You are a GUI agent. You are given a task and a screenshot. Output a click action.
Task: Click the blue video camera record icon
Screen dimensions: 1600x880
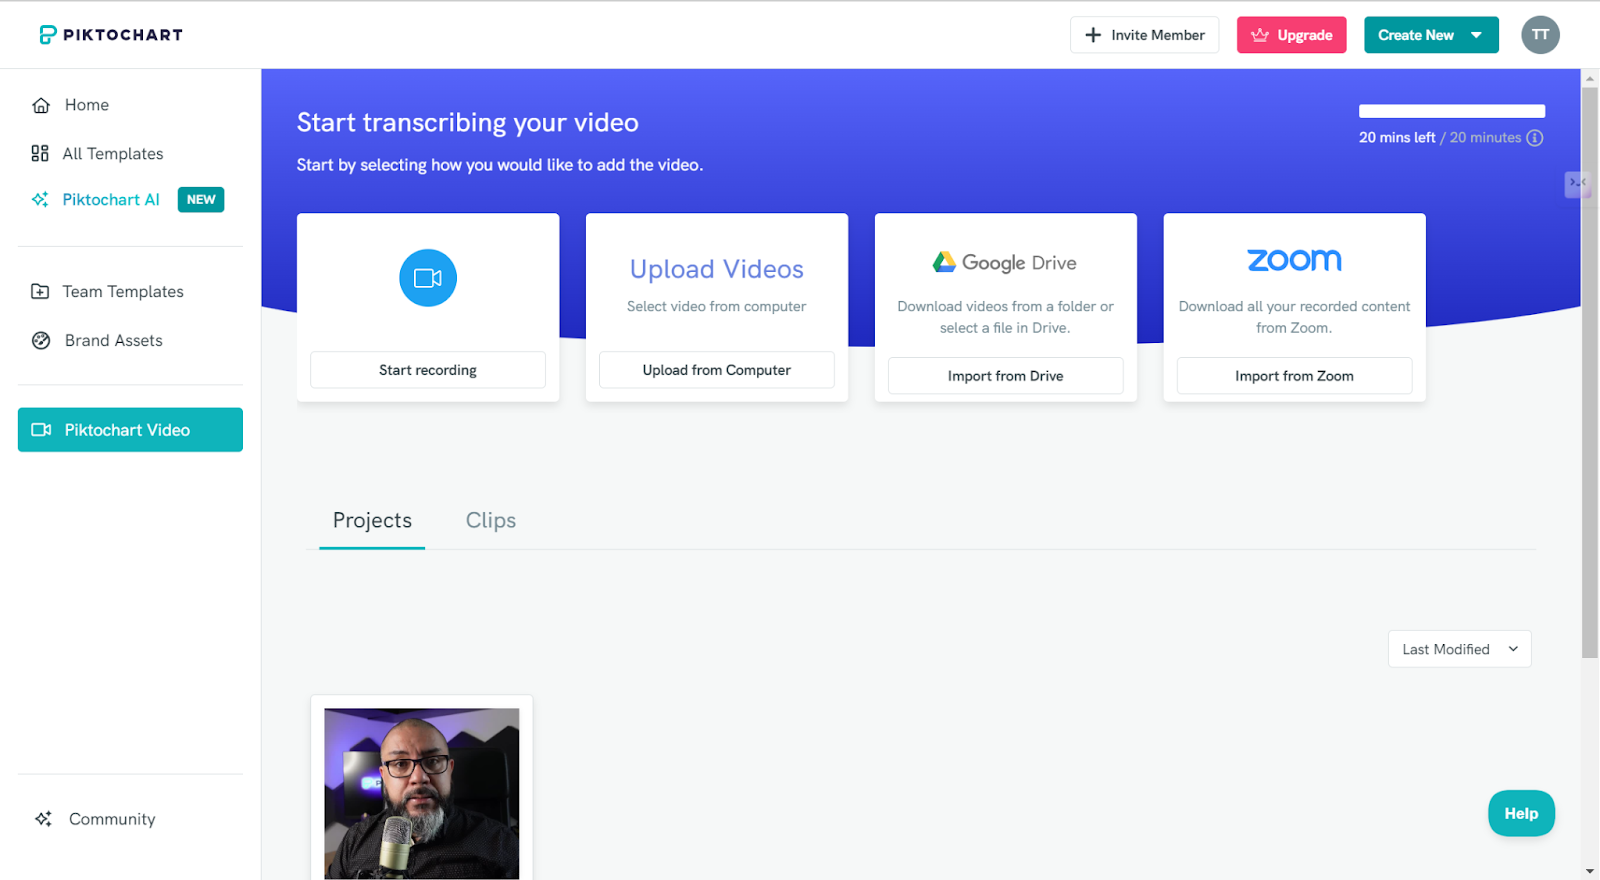428,278
